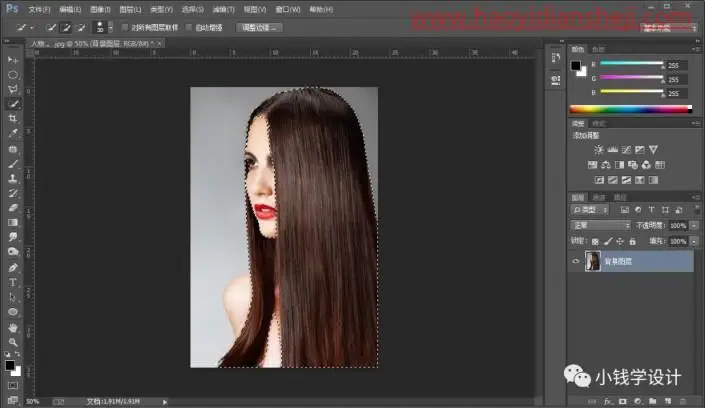Select the Brush tool

[13, 164]
